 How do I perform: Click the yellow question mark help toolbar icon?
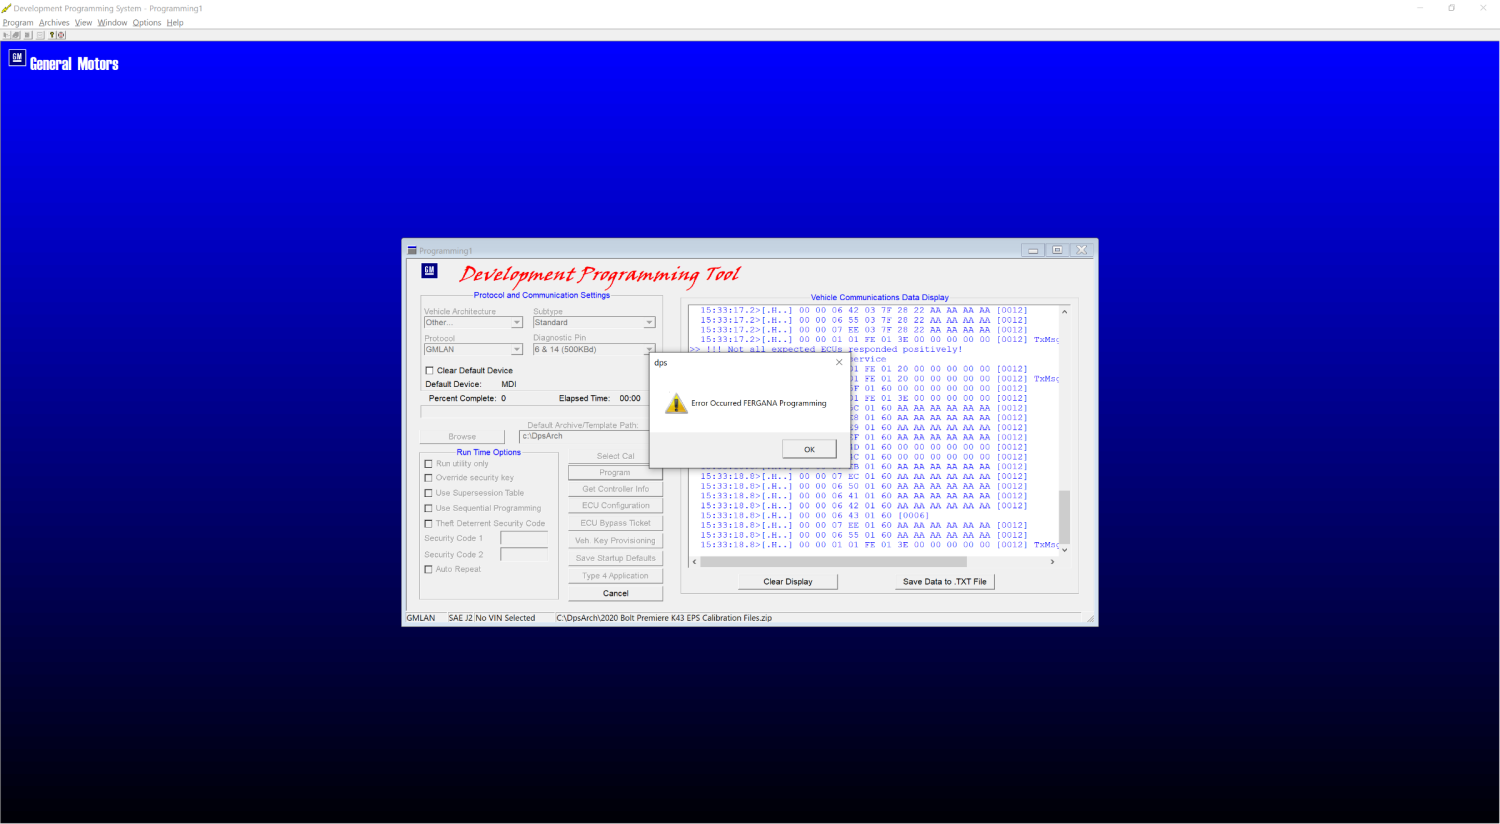pos(52,35)
